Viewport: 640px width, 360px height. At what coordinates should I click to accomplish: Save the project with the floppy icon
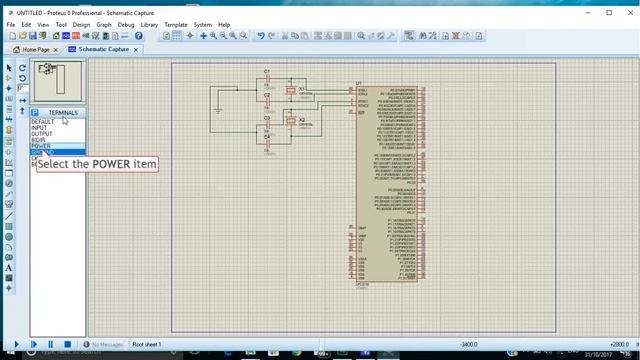[x=32, y=36]
